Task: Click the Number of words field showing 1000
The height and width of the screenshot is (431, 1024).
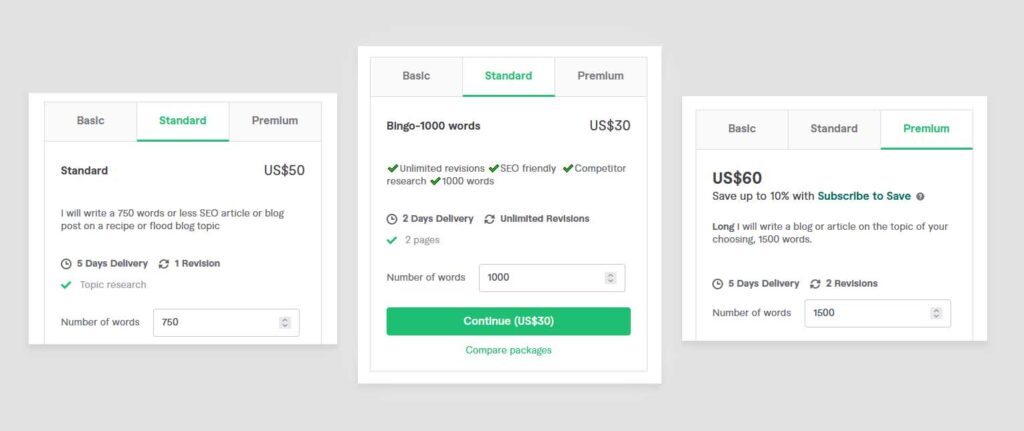Action: point(552,278)
